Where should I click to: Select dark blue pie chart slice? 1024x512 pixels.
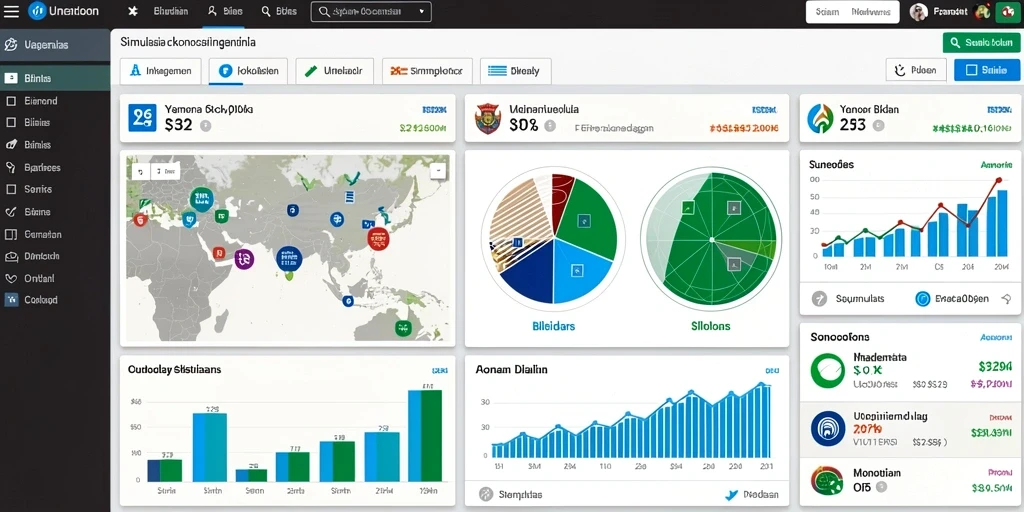(528, 273)
